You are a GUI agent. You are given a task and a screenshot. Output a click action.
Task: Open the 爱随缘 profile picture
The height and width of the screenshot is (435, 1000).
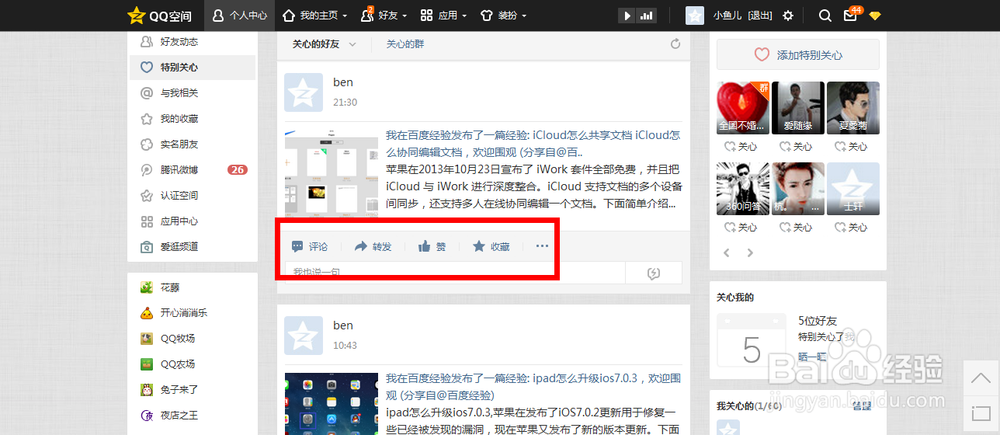(798, 108)
